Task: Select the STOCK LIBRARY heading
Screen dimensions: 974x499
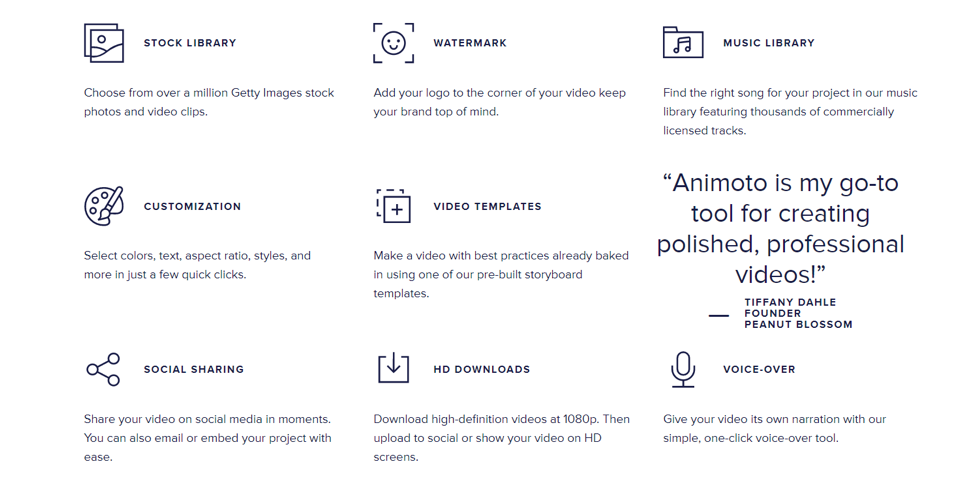Action: coord(190,43)
